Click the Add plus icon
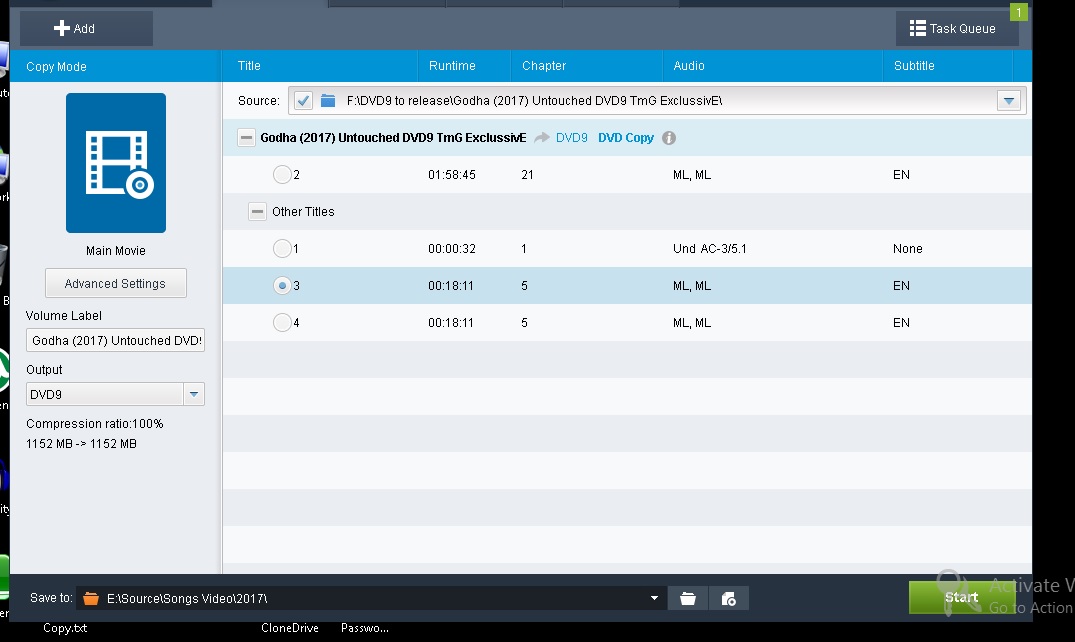Screen dimensions: 1075x642 [x=62, y=29]
